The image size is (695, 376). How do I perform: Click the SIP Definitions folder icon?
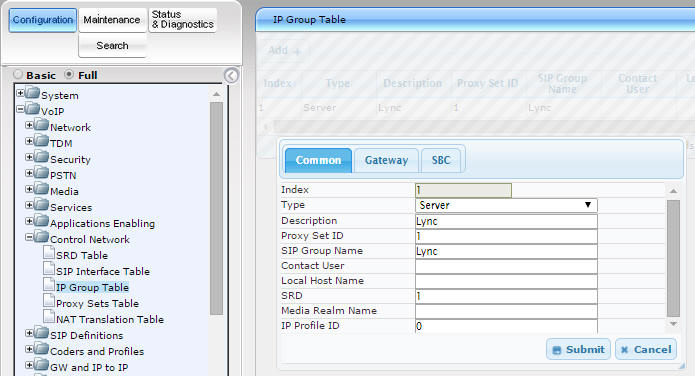pyautogui.click(x=42, y=333)
